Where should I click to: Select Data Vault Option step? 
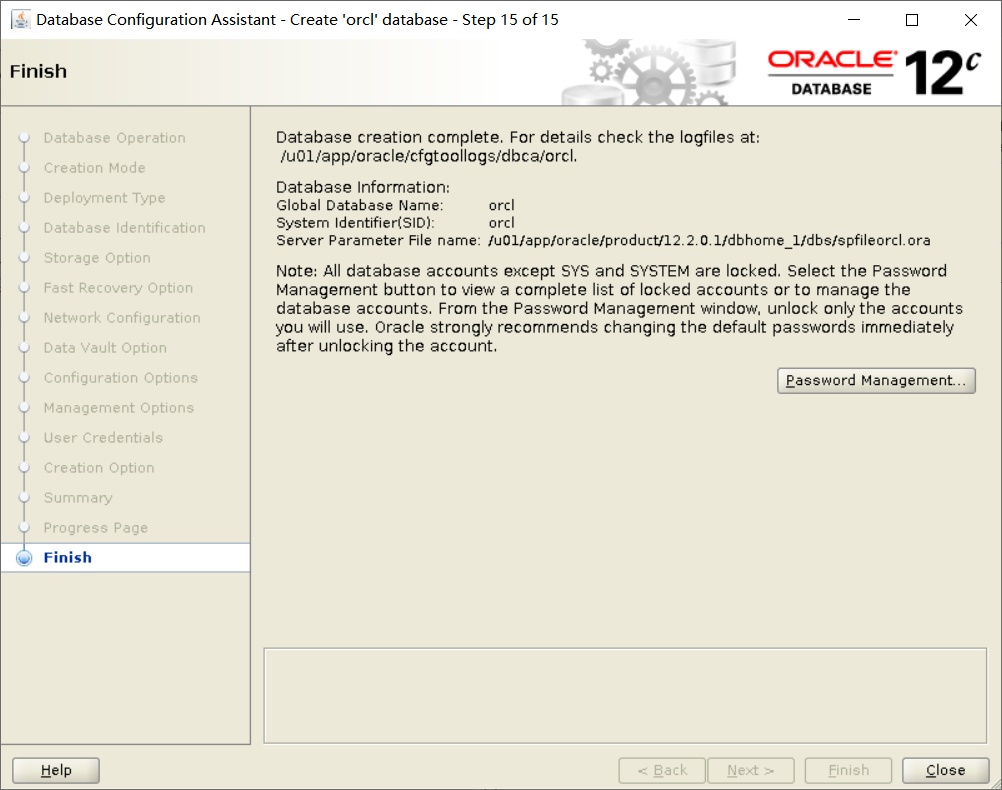coord(105,348)
